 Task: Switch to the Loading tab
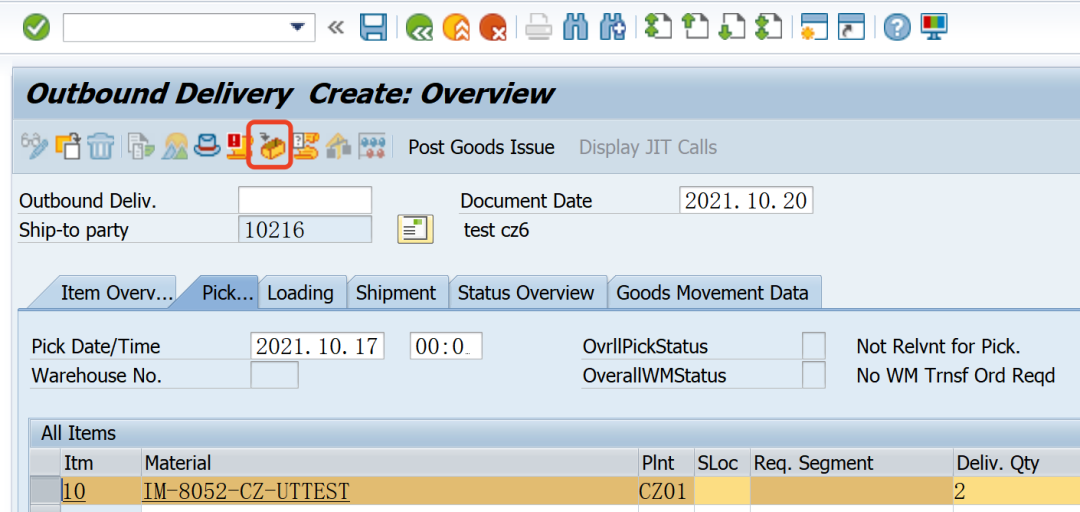pos(300,293)
